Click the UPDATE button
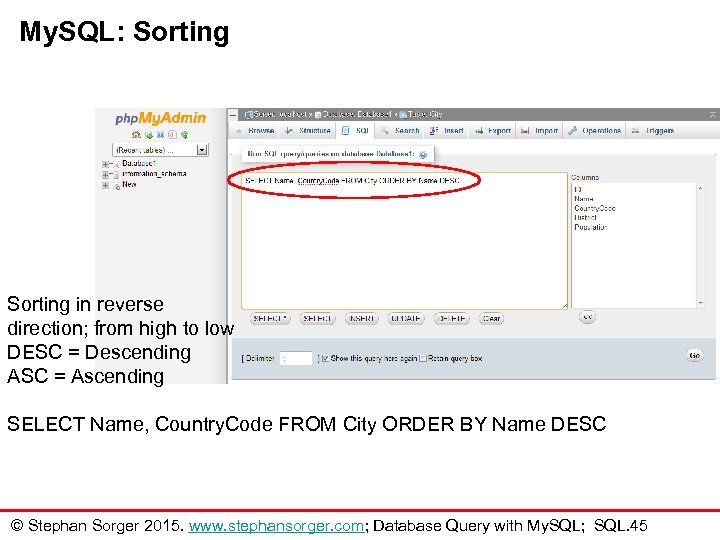The height and width of the screenshot is (540, 720). tap(406, 318)
